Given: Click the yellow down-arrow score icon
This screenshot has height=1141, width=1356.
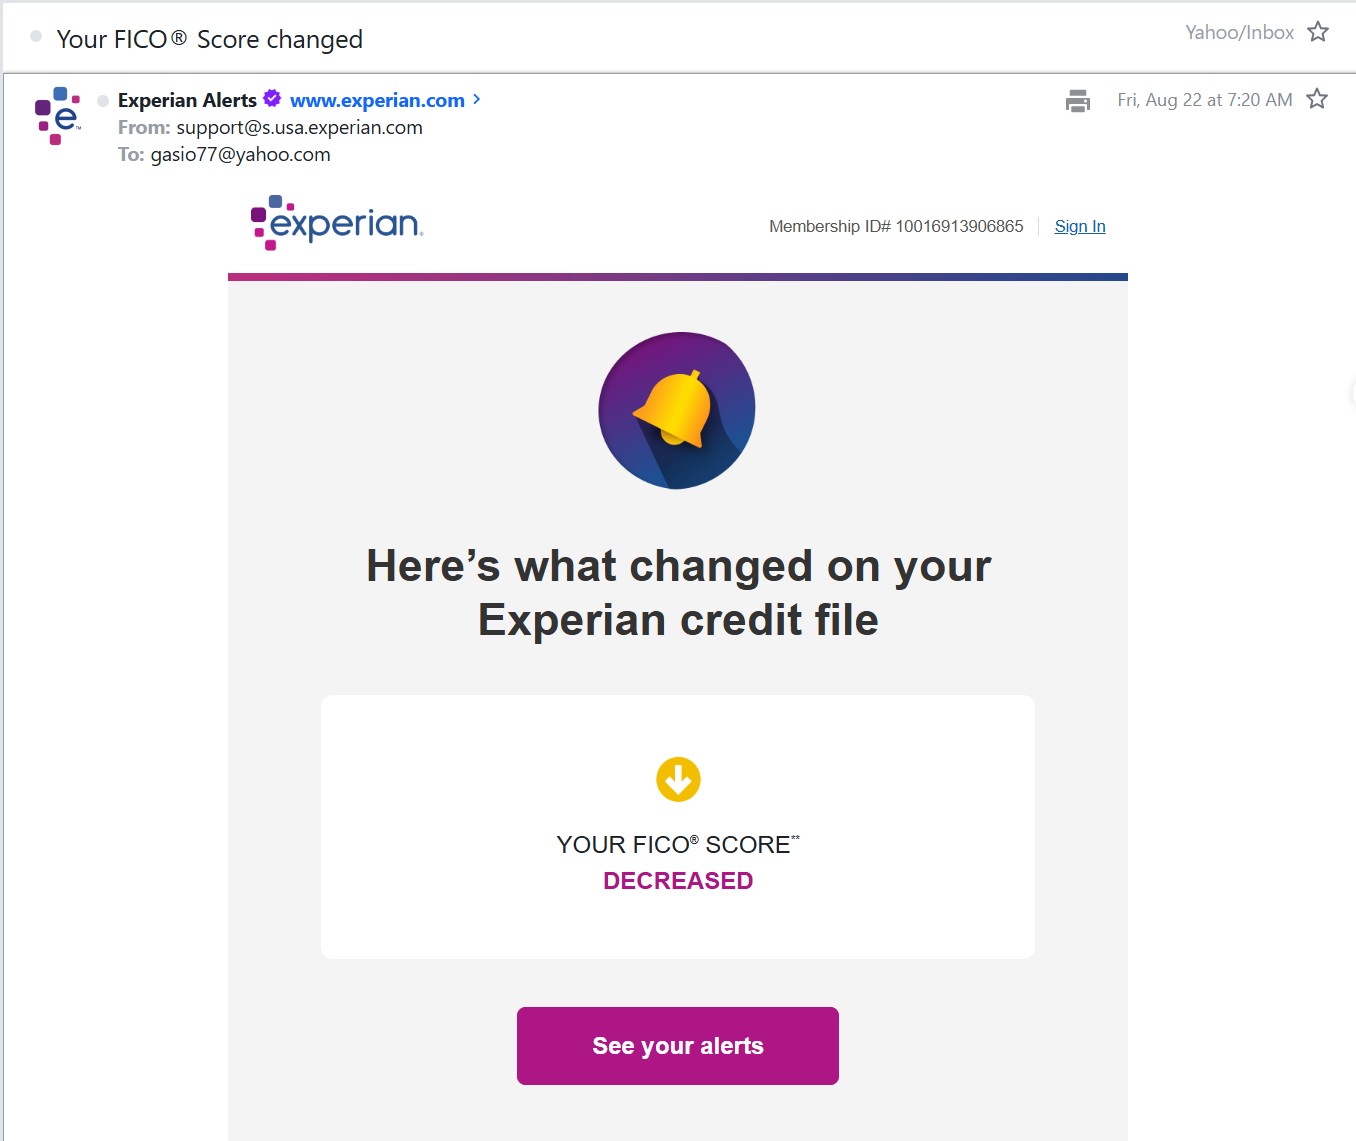Looking at the screenshot, I should click(678, 779).
